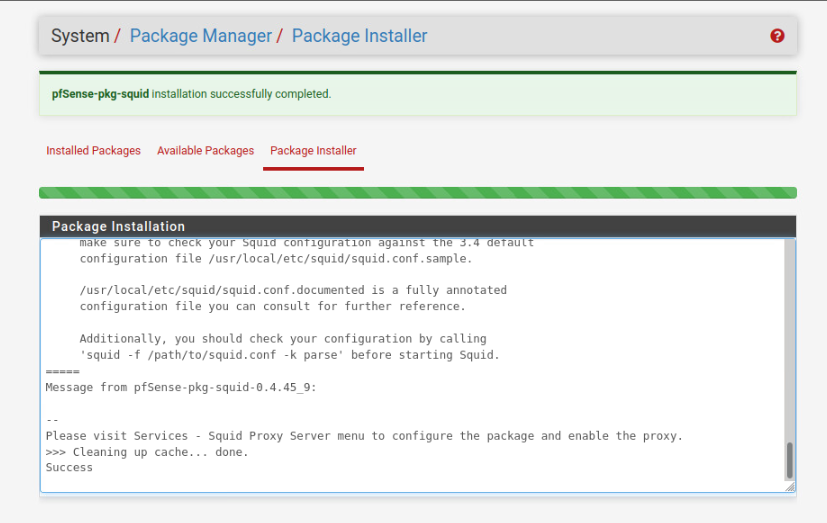Click the resize grip of log textarea

click(790, 487)
